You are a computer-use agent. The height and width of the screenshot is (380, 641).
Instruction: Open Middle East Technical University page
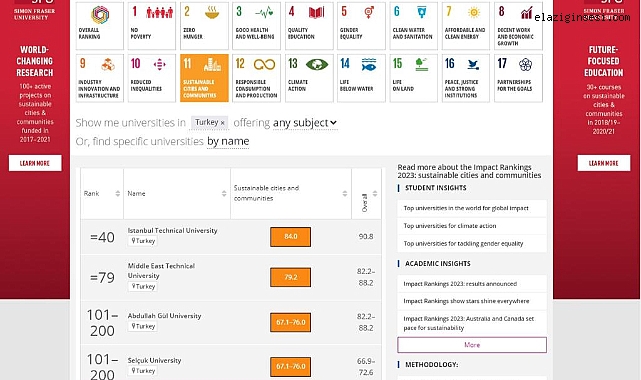161,270
